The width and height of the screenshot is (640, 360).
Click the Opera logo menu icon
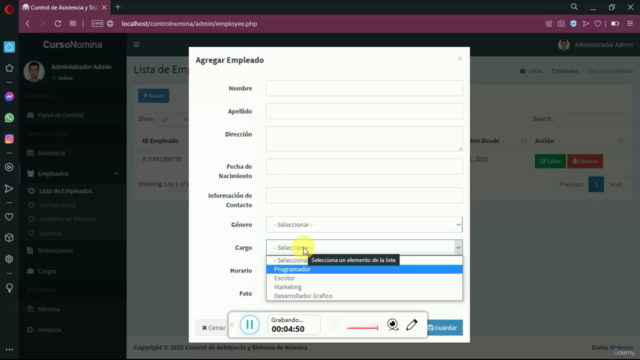[x=9, y=9]
